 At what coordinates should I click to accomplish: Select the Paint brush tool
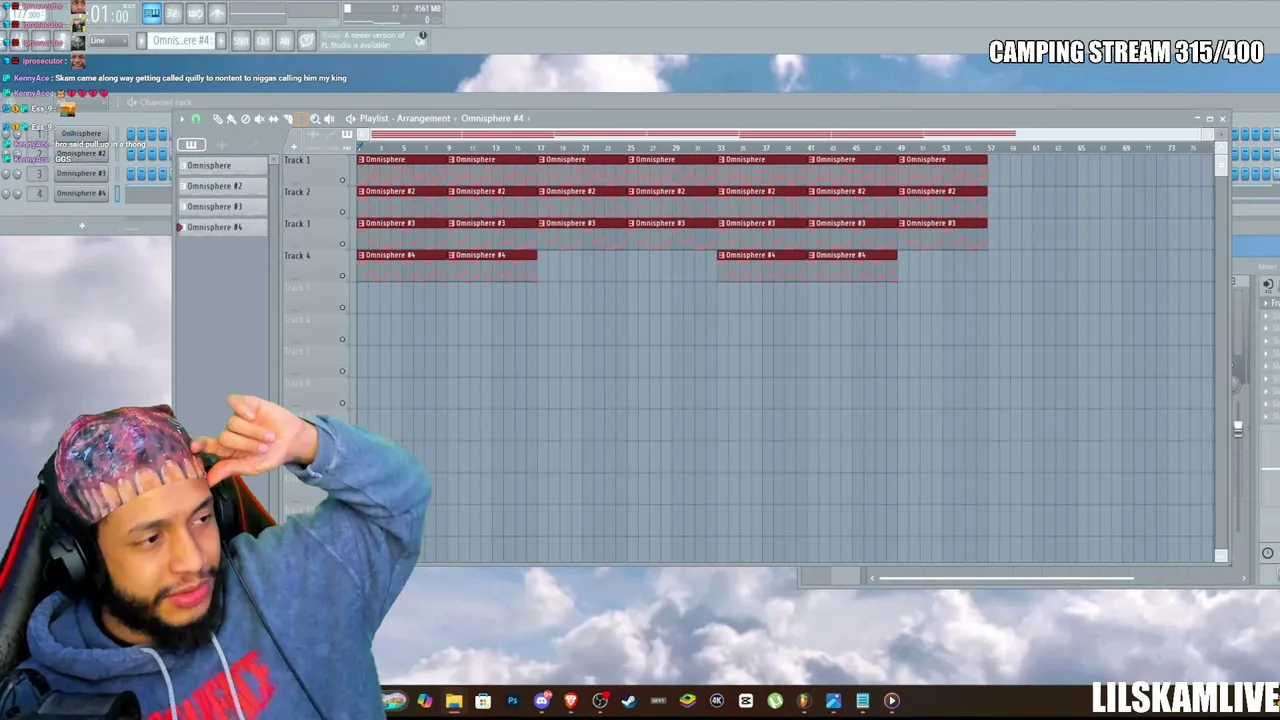tap(231, 119)
